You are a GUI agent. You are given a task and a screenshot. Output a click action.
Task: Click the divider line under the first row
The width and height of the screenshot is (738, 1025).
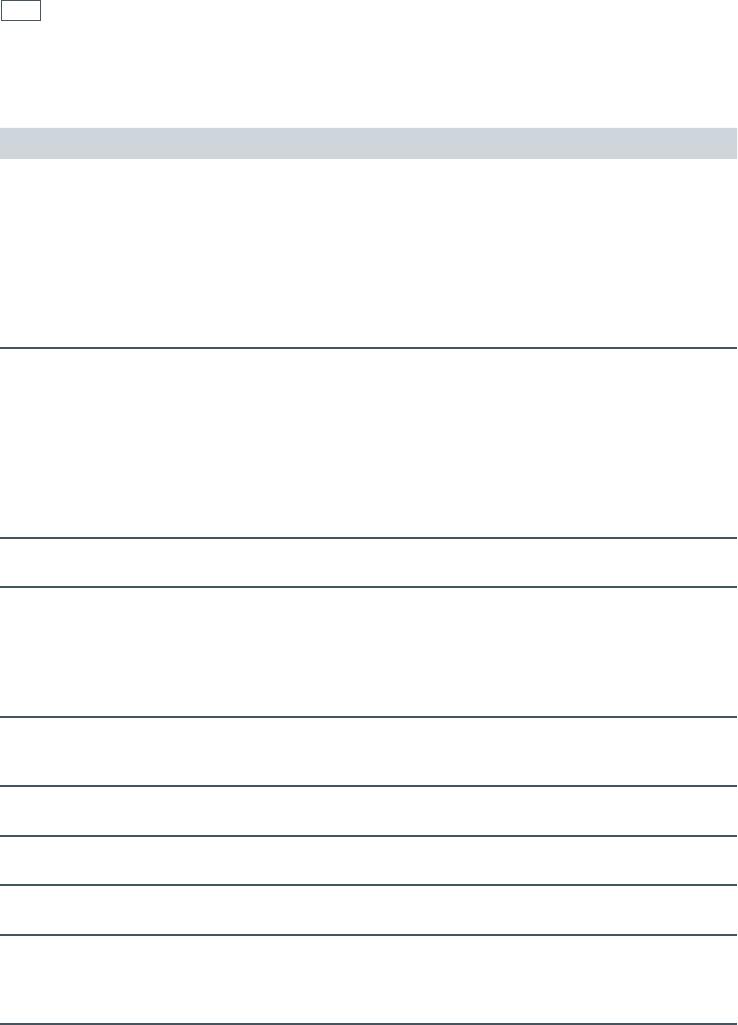tap(368, 348)
